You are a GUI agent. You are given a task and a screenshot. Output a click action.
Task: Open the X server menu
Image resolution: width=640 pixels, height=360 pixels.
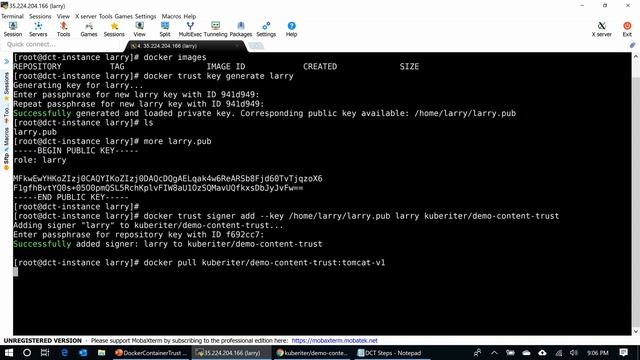[x=86, y=16]
